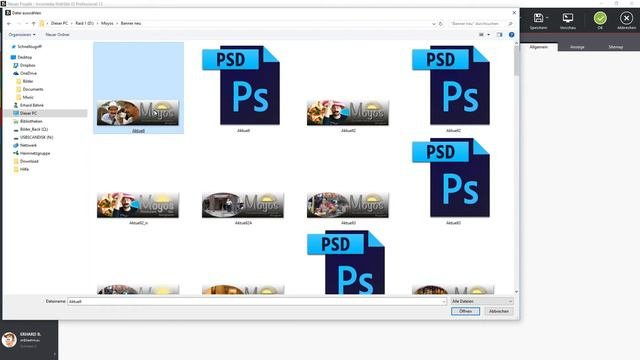Click Abbrechen in the file dialog
640x360 pixels.
click(499, 311)
